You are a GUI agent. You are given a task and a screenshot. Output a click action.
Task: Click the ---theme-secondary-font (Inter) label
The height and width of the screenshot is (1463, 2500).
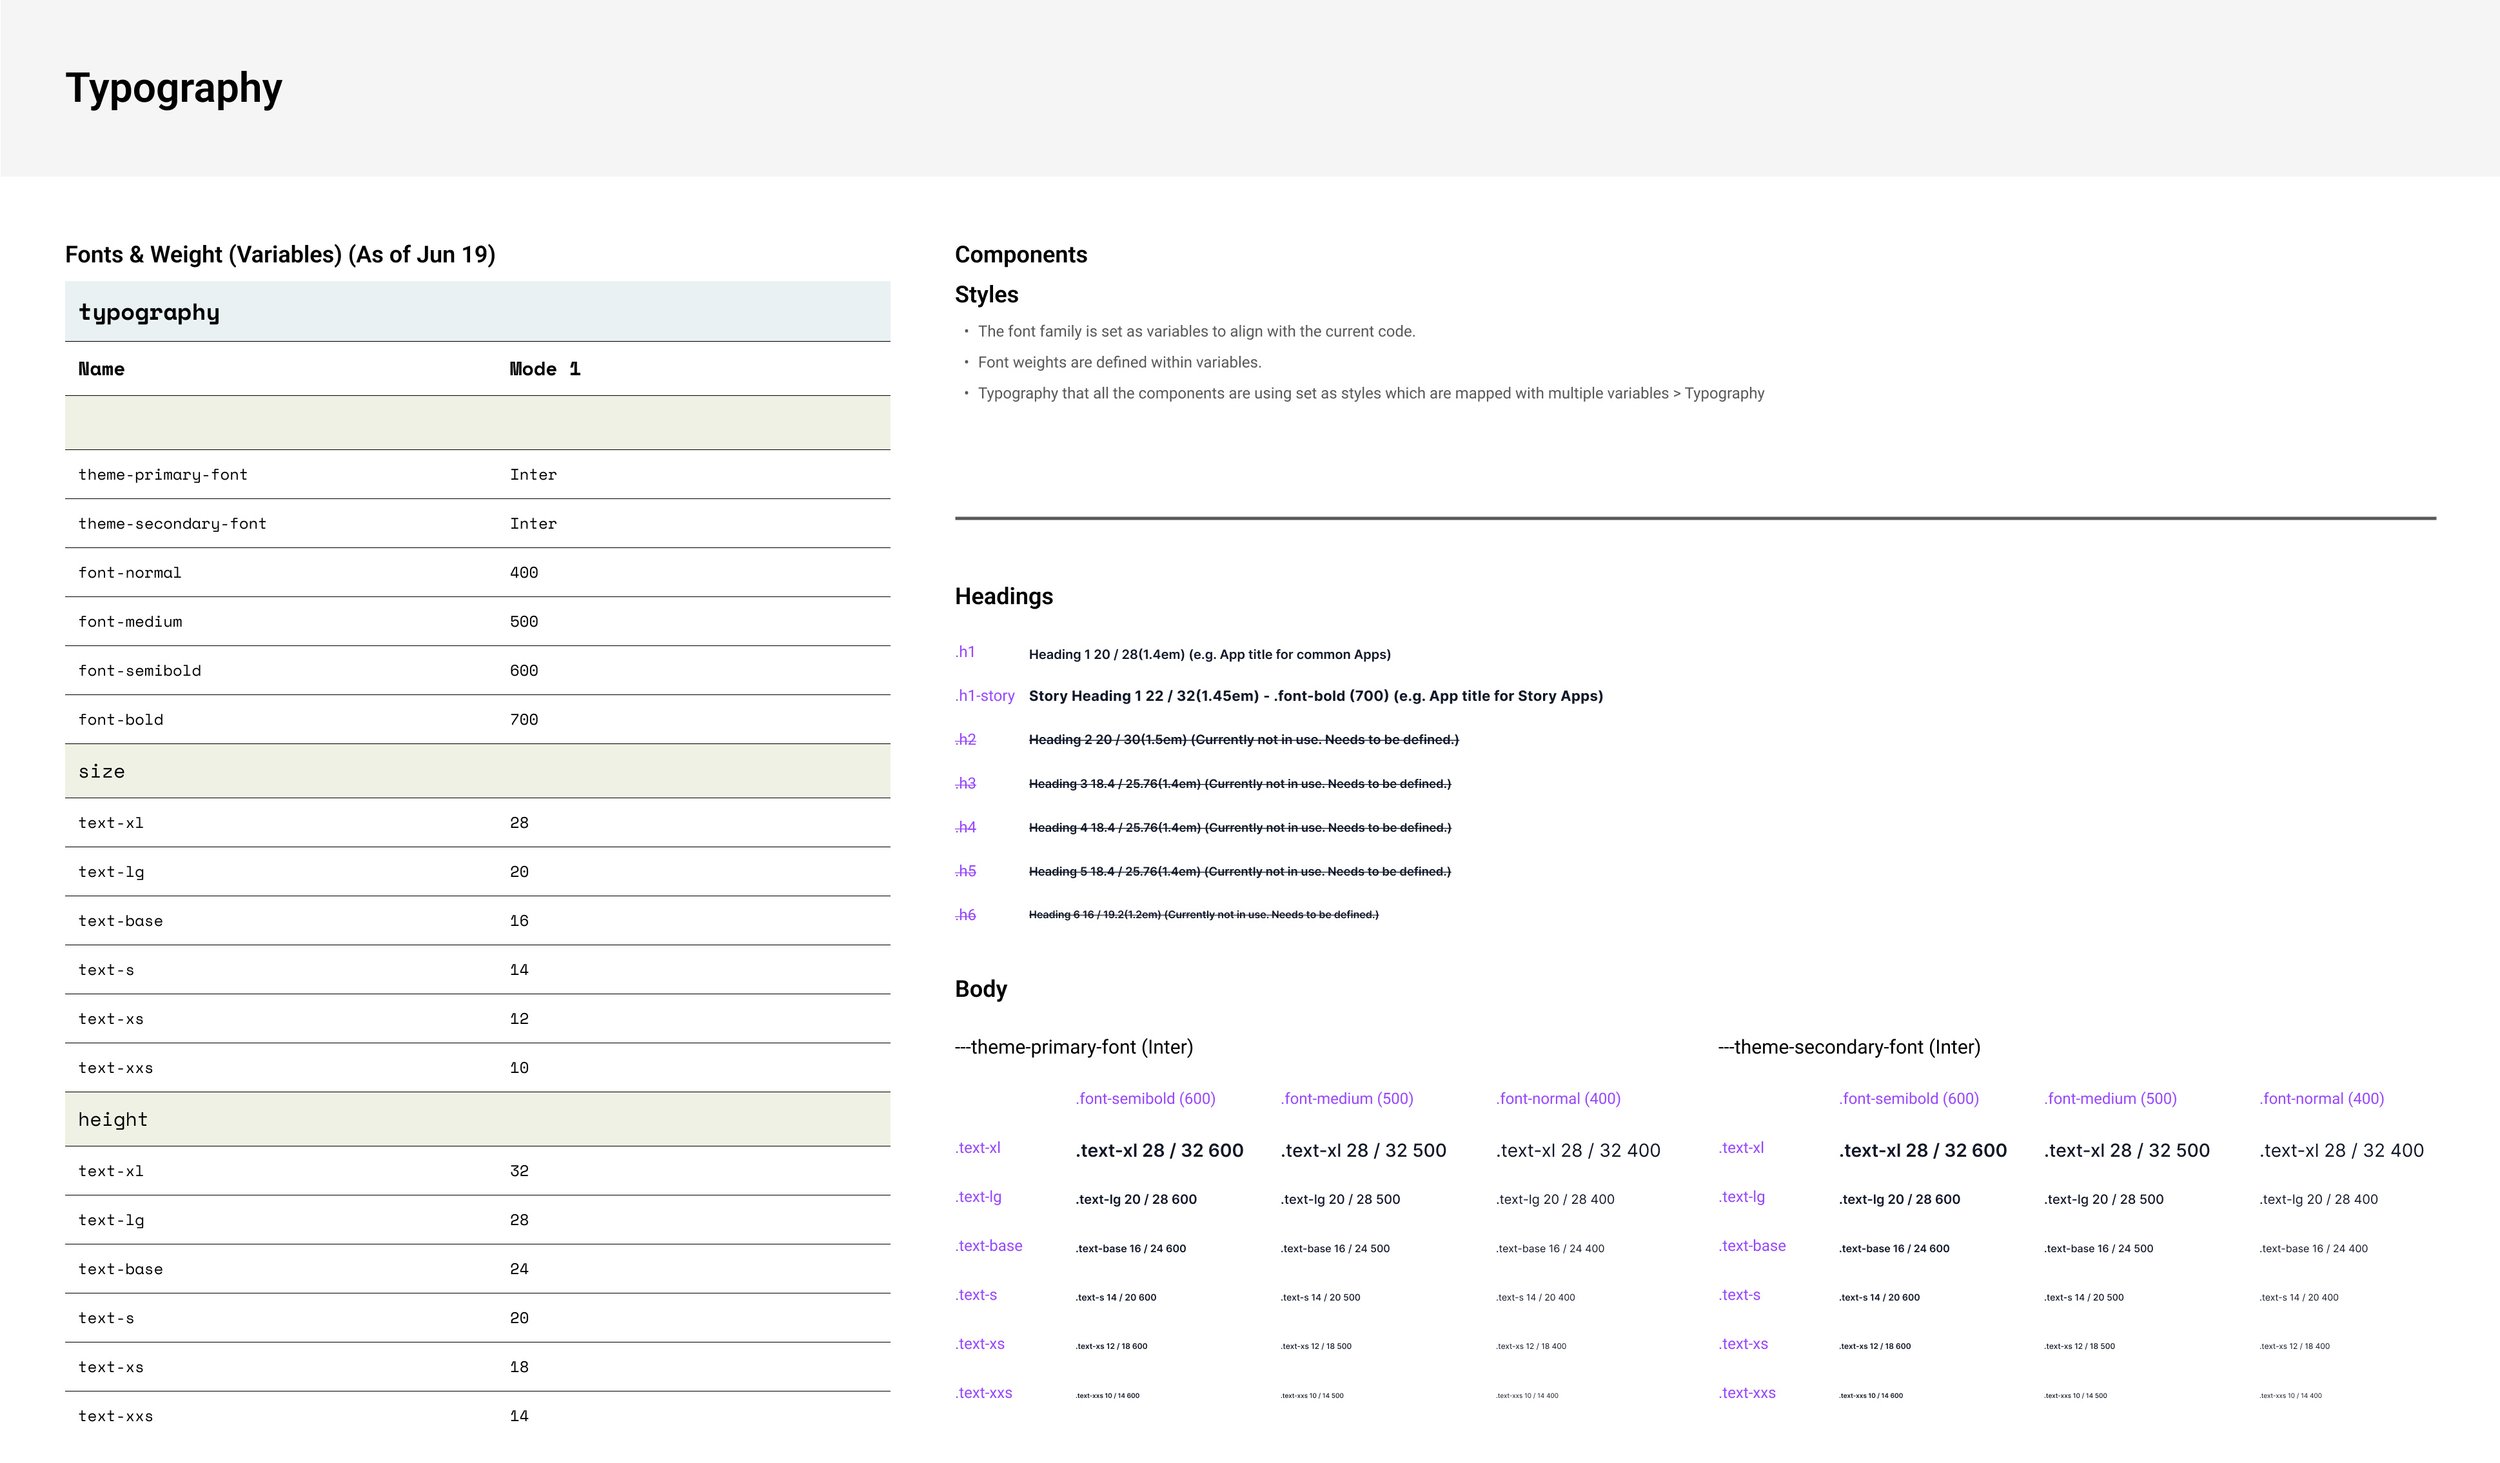(1848, 1047)
